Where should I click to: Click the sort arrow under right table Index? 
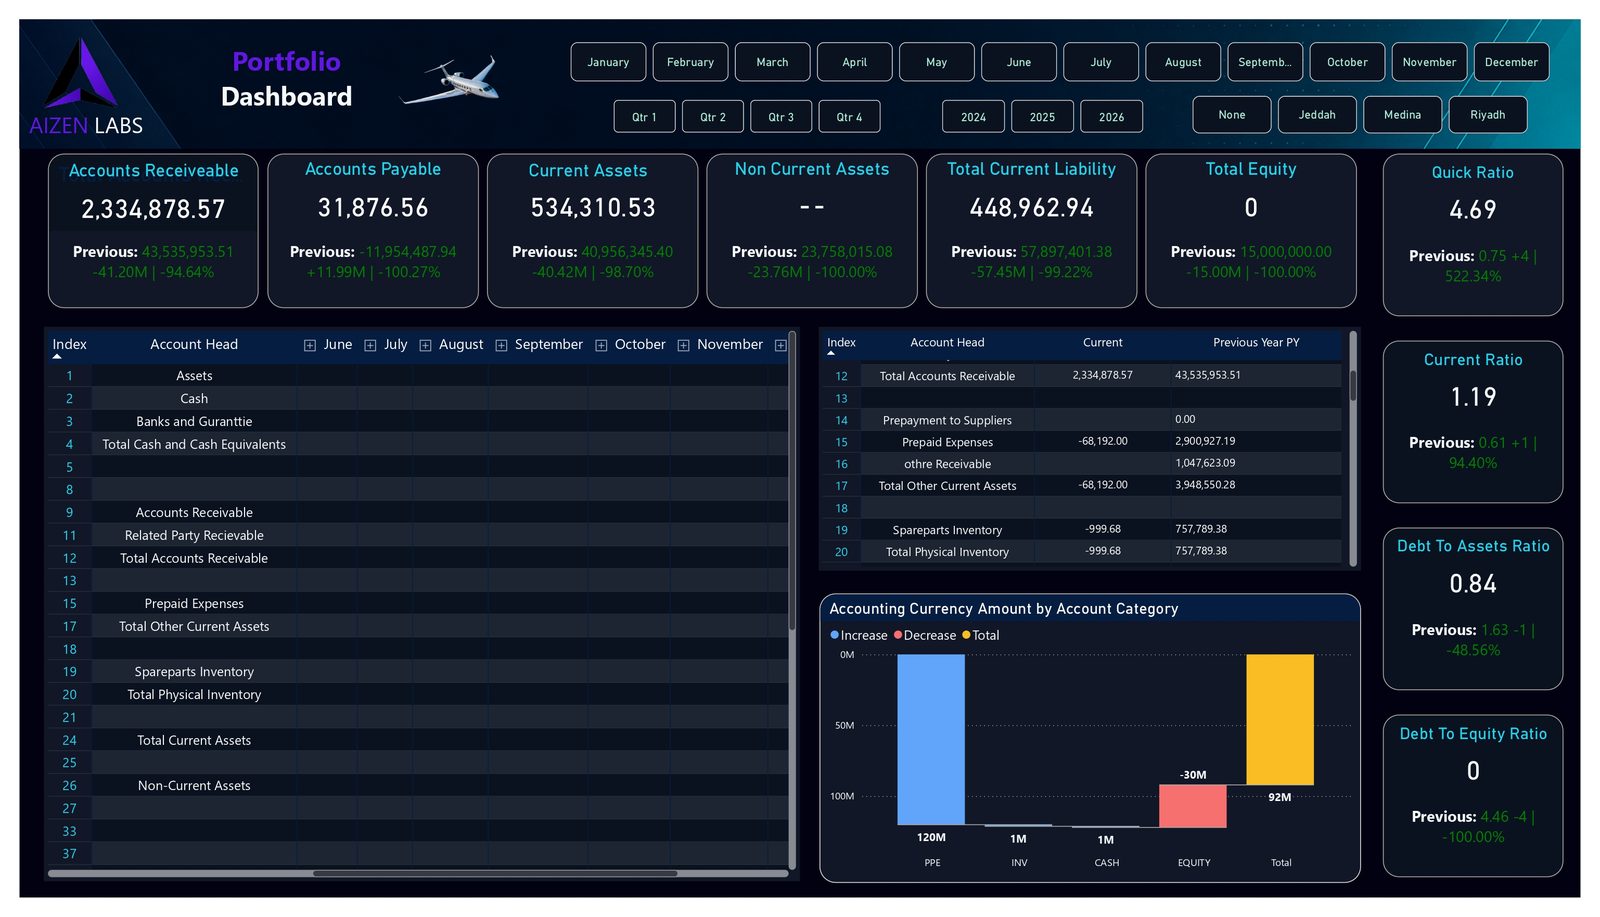click(831, 353)
